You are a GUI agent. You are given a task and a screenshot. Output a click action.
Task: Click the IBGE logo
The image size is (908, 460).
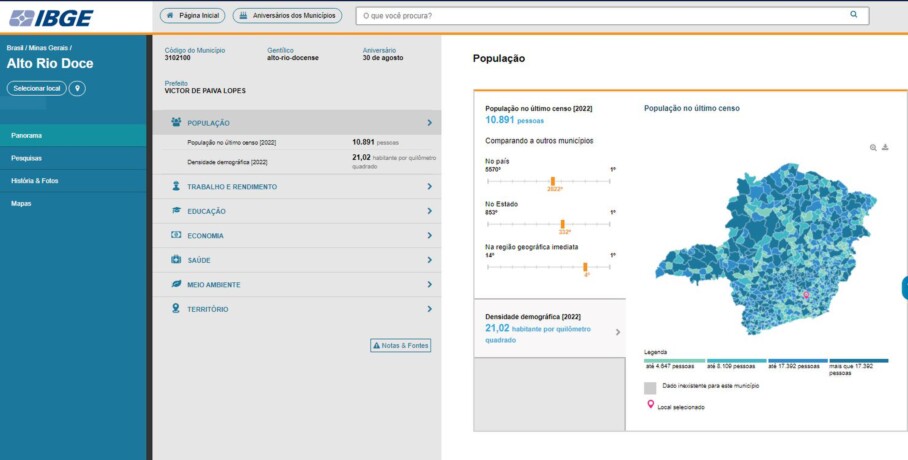50,17
